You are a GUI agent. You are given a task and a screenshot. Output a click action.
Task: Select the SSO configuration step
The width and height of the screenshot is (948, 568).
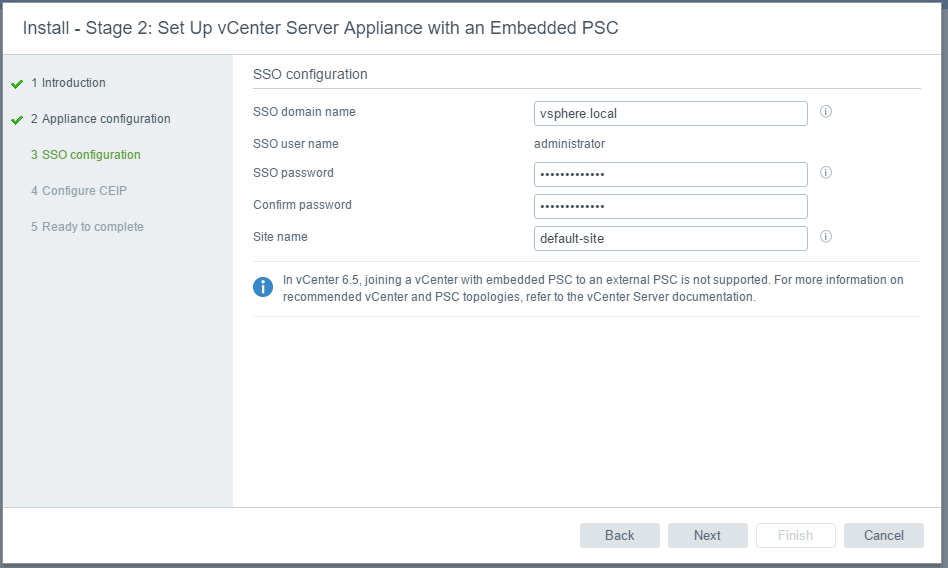tap(85, 155)
